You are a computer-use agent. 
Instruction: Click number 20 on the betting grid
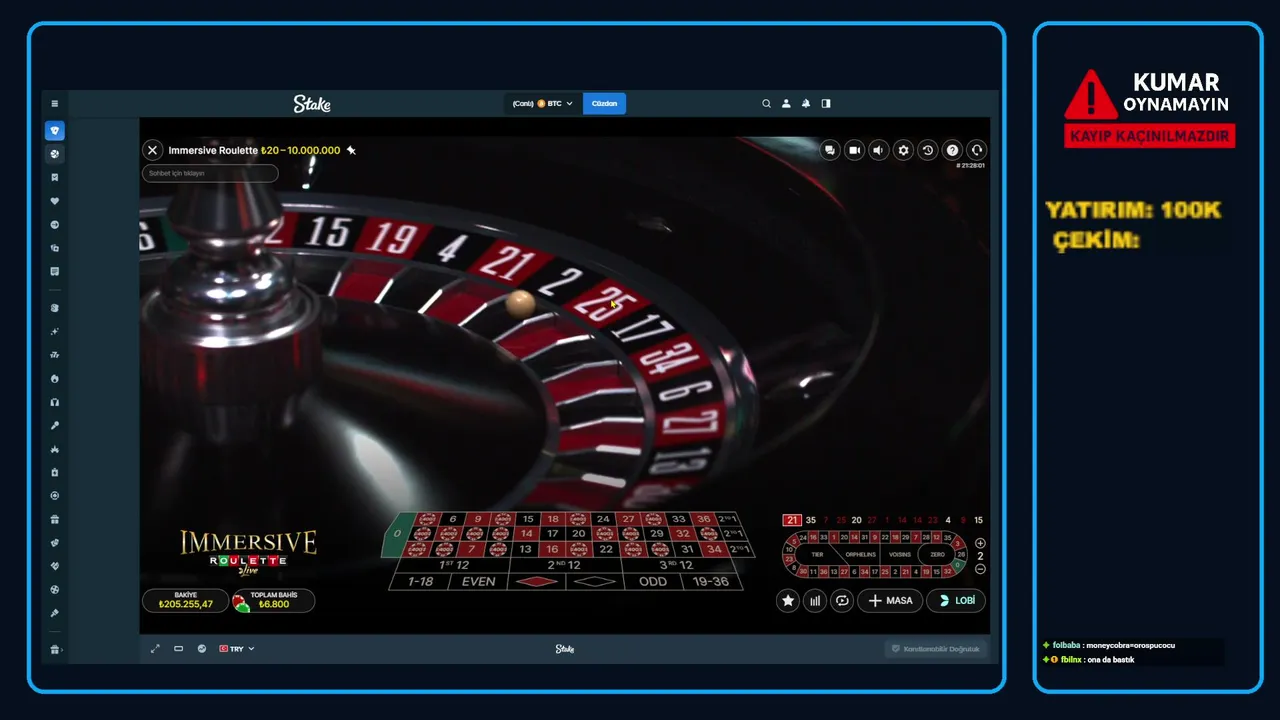pos(578,534)
